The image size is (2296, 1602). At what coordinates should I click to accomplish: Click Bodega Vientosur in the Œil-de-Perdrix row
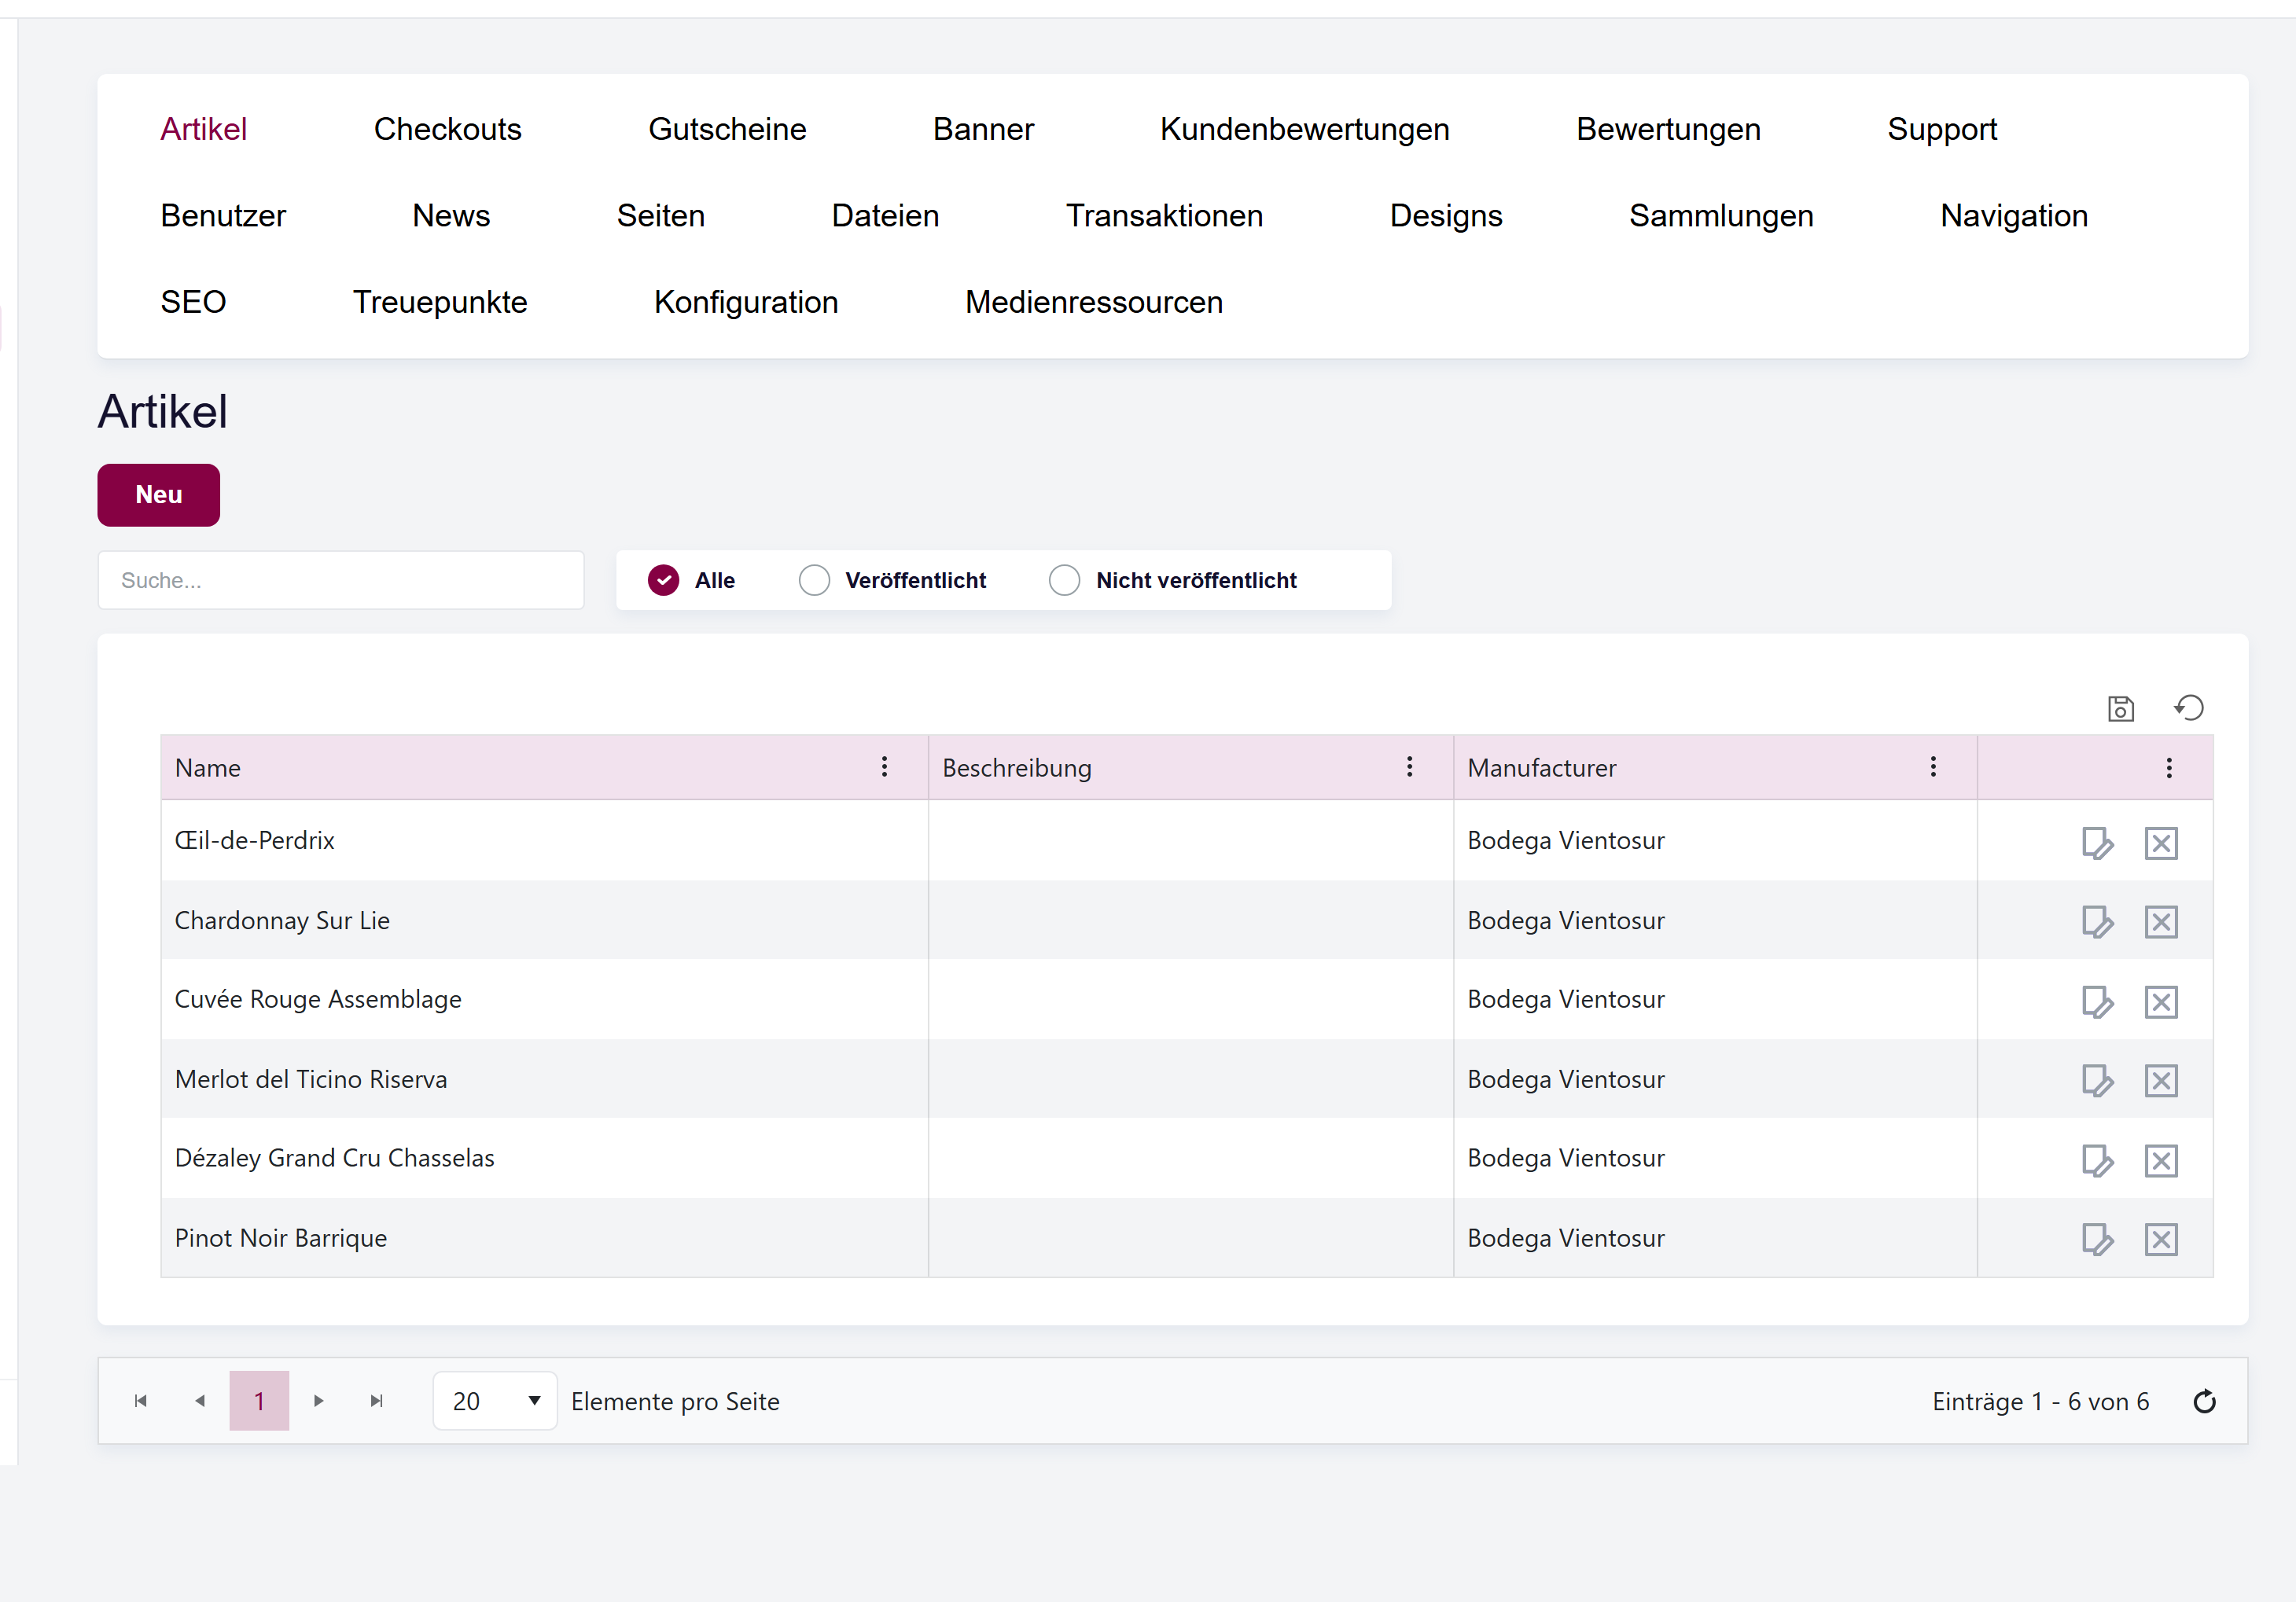pyautogui.click(x=1565, y=840)
